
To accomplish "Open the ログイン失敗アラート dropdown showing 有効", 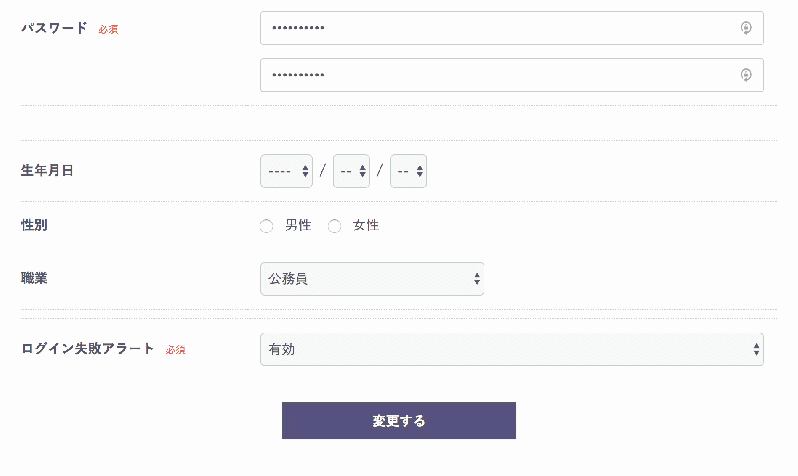I will tap(511, 349).
